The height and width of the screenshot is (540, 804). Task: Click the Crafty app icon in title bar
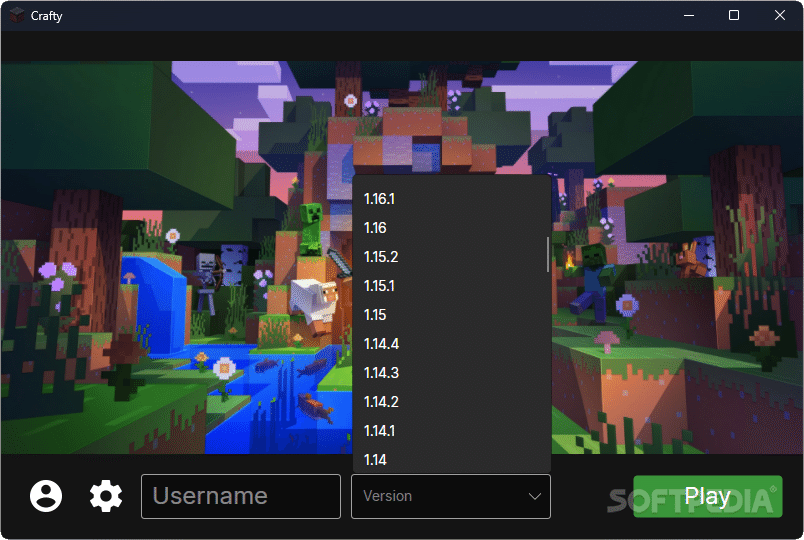point(16,15)
